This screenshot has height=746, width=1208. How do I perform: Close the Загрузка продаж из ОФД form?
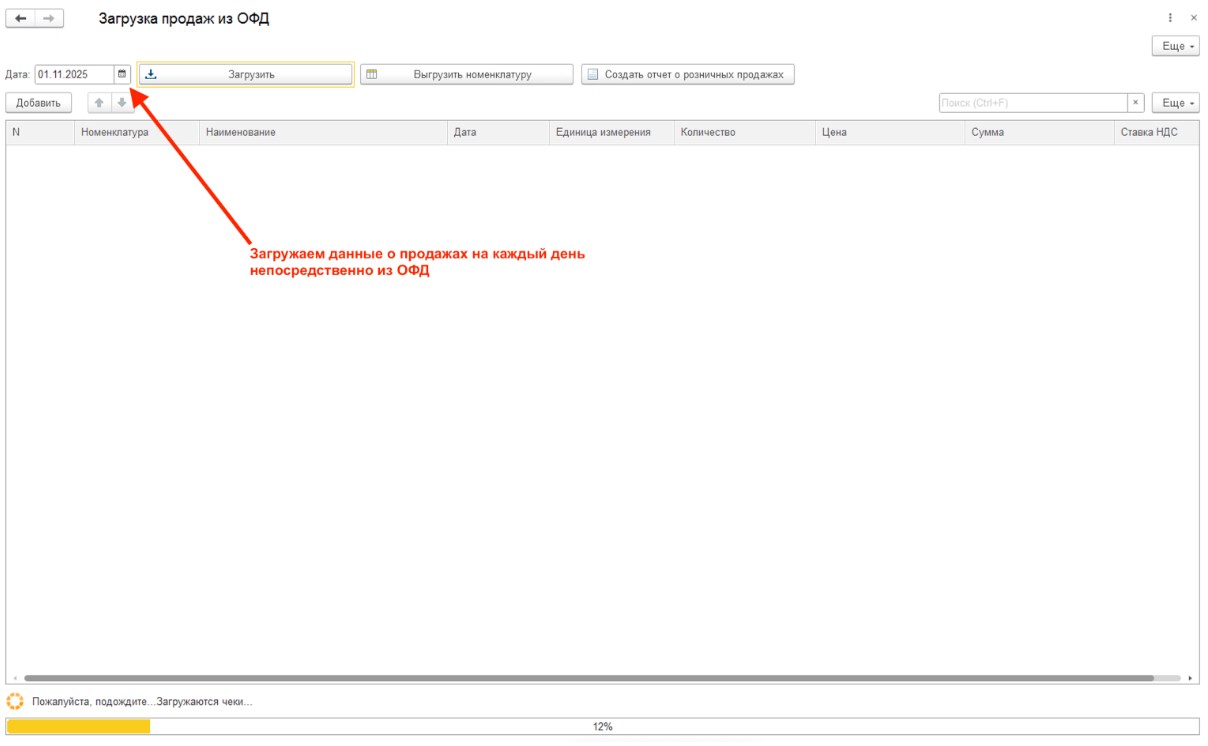1193,18
